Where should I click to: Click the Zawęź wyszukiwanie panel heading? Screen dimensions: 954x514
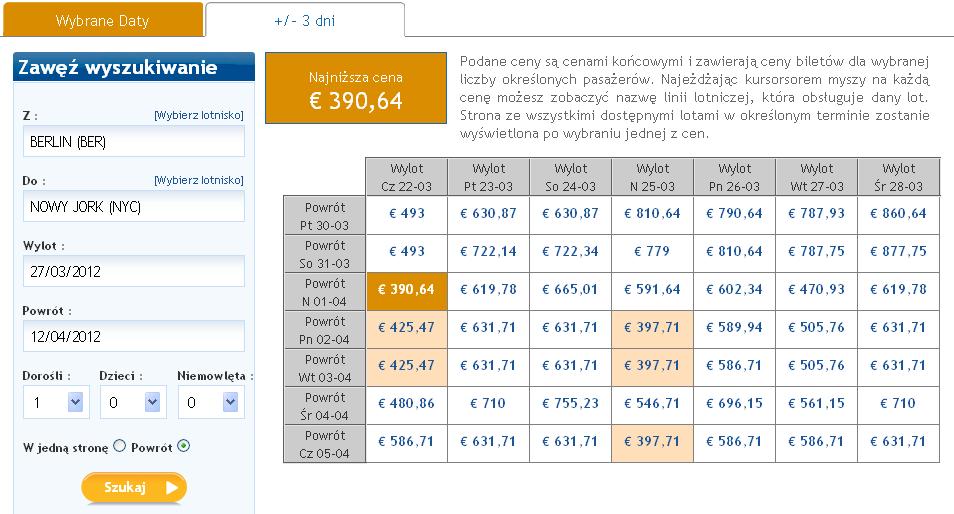point(134,67)
